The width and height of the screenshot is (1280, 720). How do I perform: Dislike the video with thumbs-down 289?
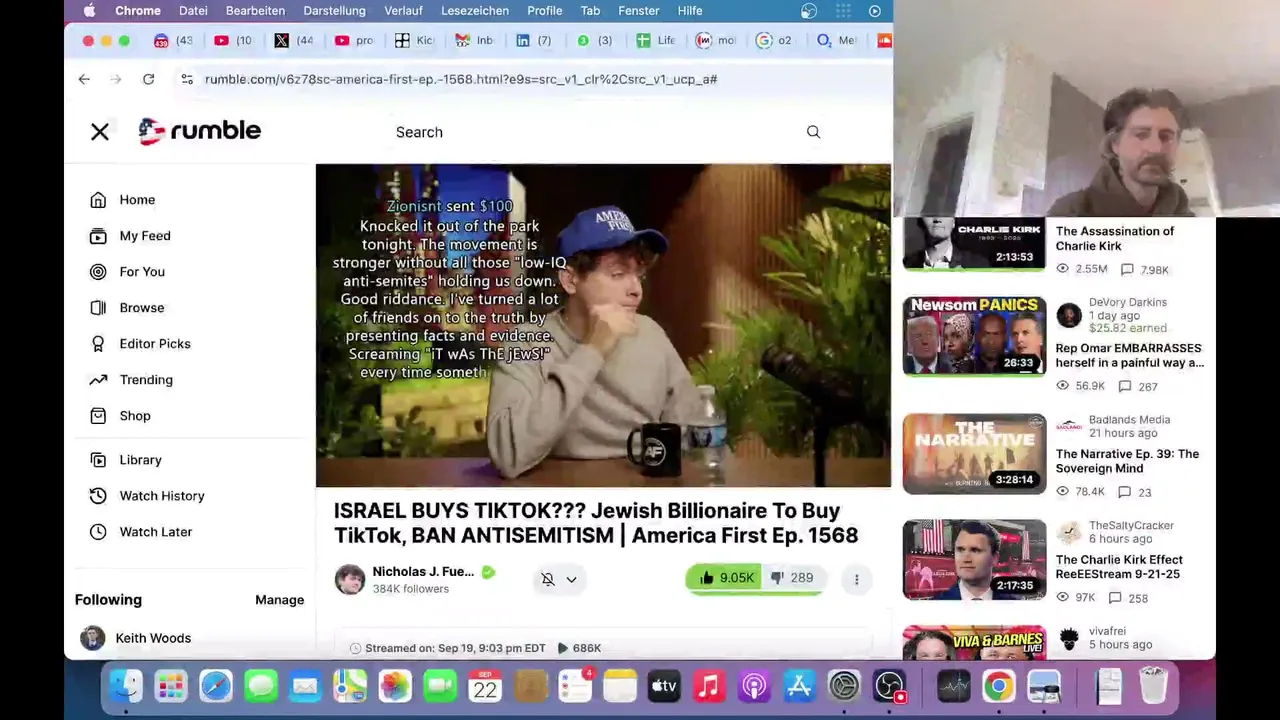click(x=792, y=578)
